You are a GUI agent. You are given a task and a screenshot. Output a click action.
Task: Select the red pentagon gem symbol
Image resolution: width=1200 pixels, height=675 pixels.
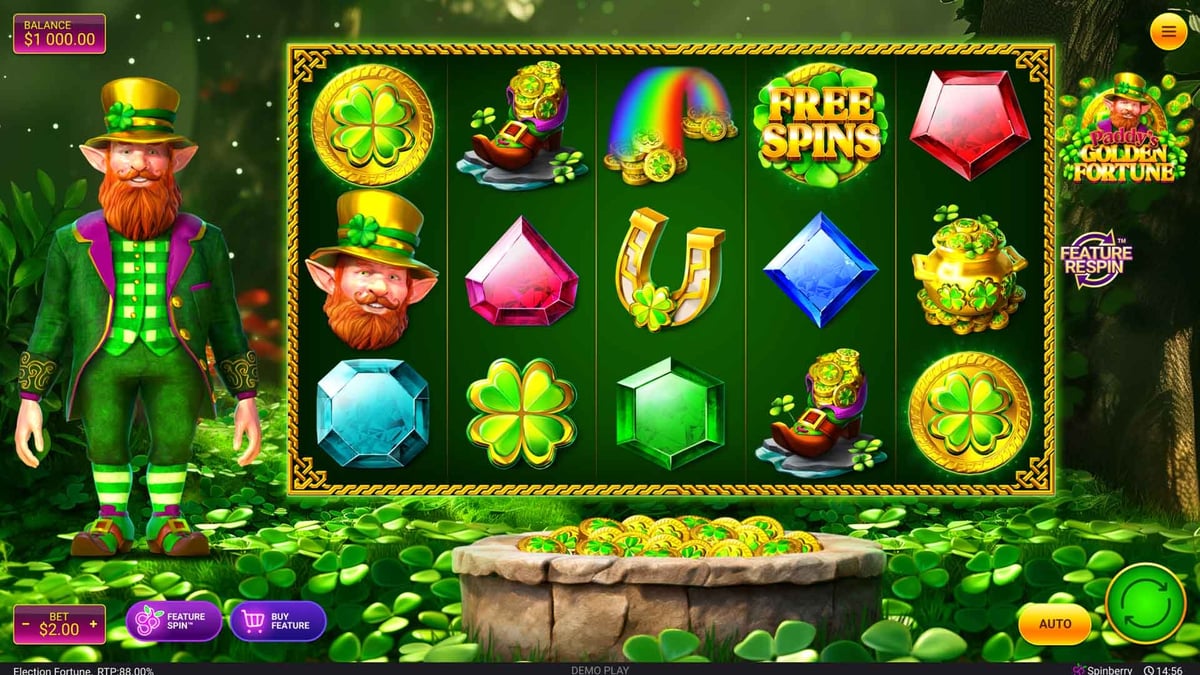coord(969,124)
